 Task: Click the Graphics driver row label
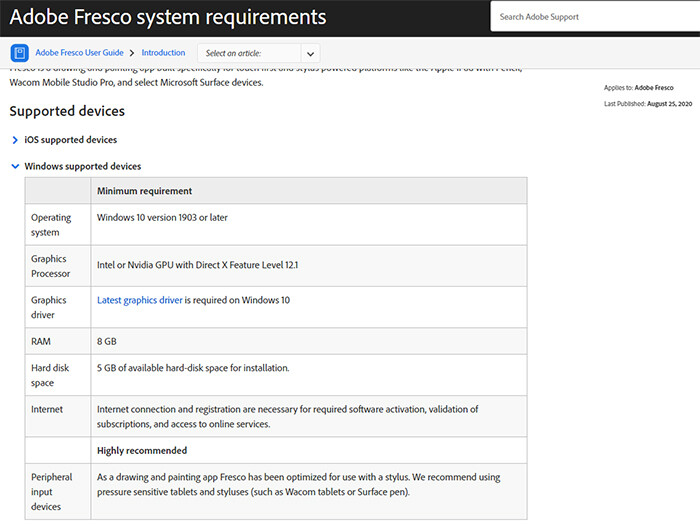(x=48, y=307)
